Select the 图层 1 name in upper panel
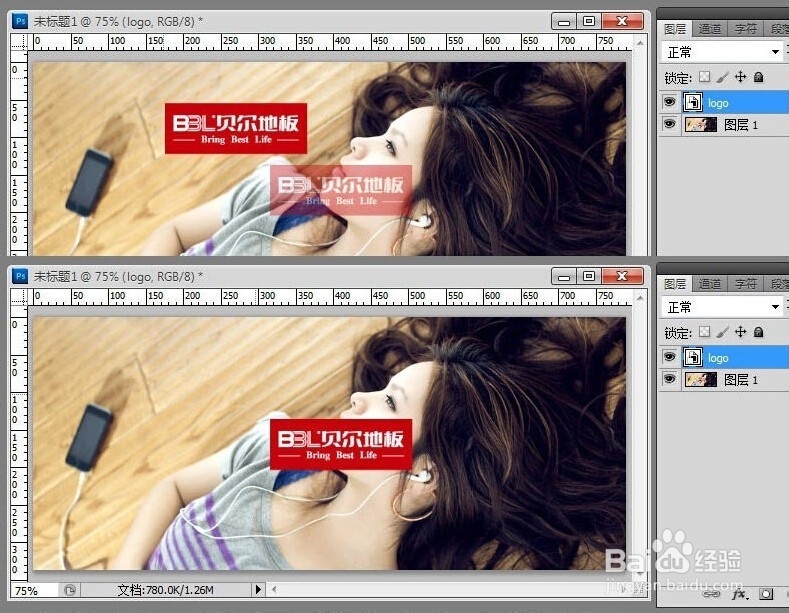 coord(741,125)
